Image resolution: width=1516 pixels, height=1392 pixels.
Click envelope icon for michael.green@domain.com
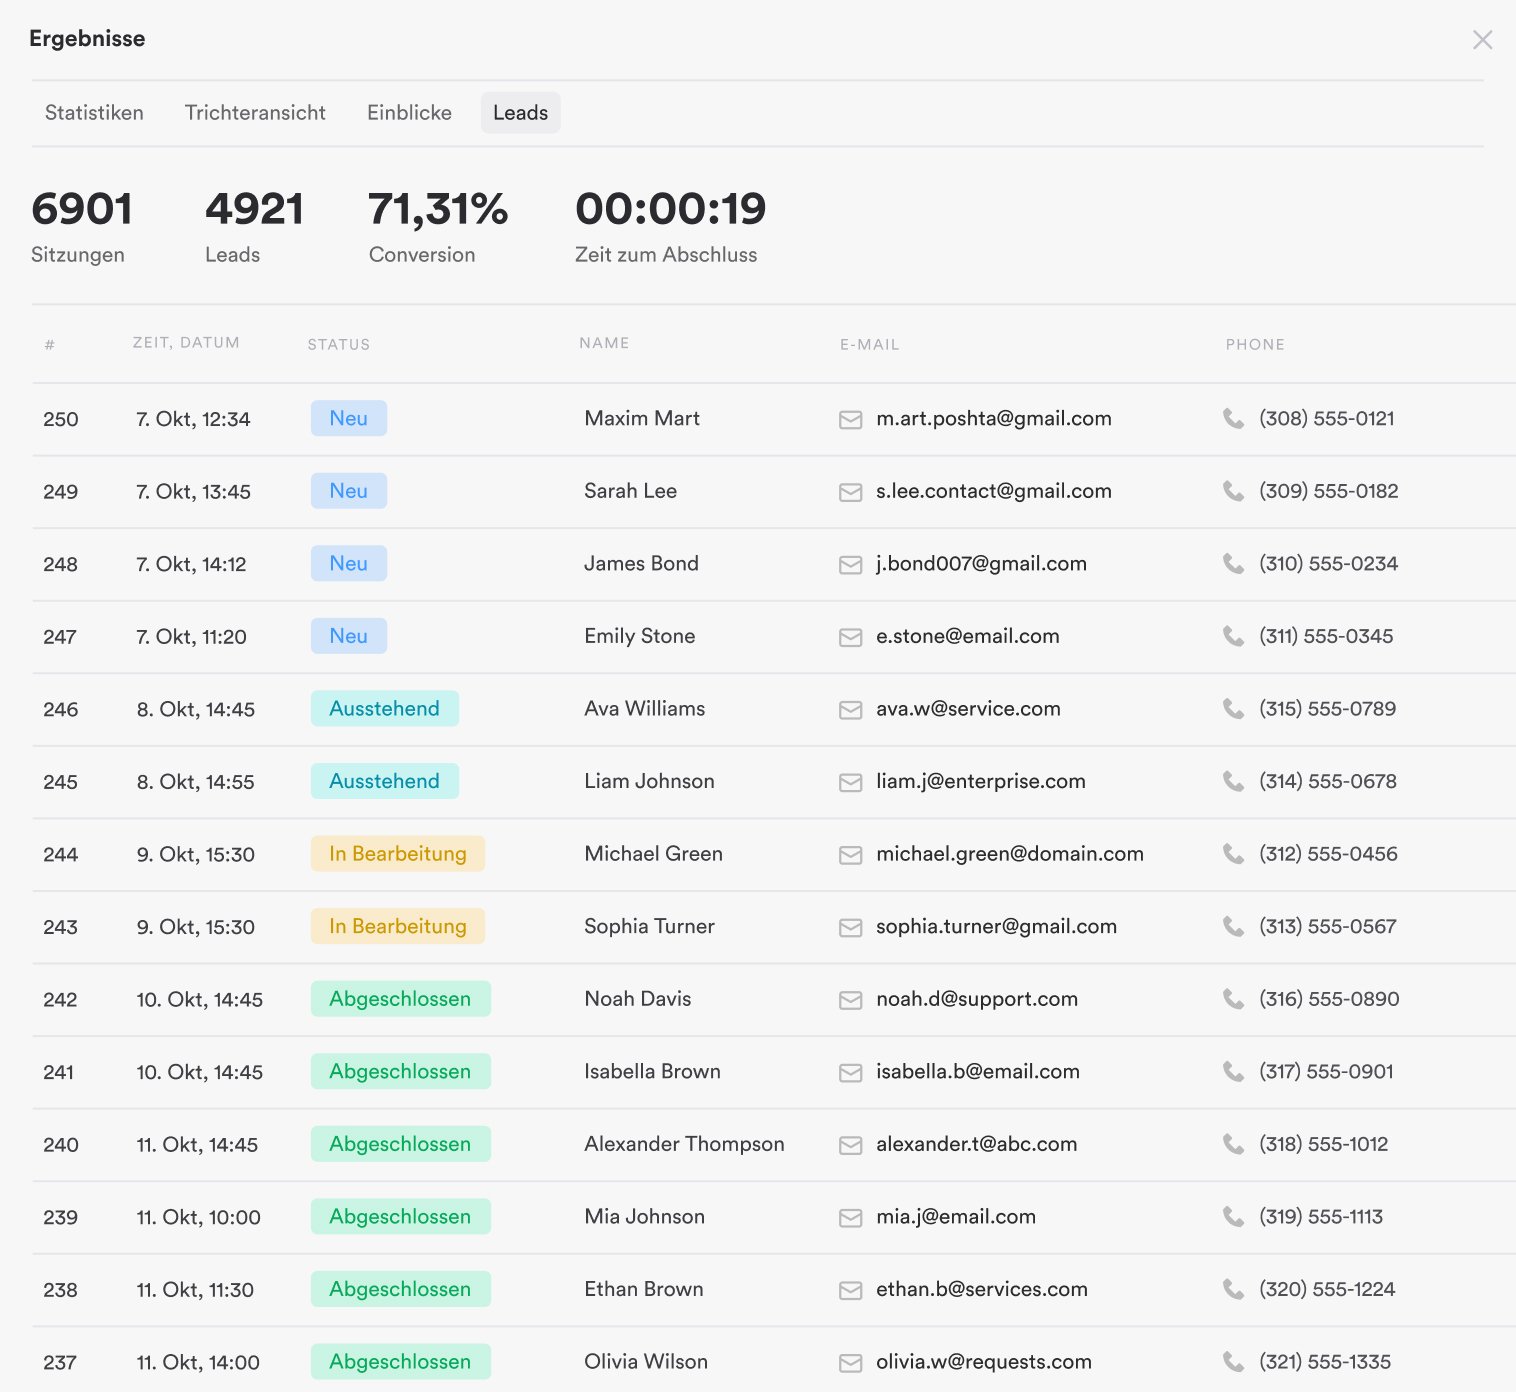tap(850, 855)
